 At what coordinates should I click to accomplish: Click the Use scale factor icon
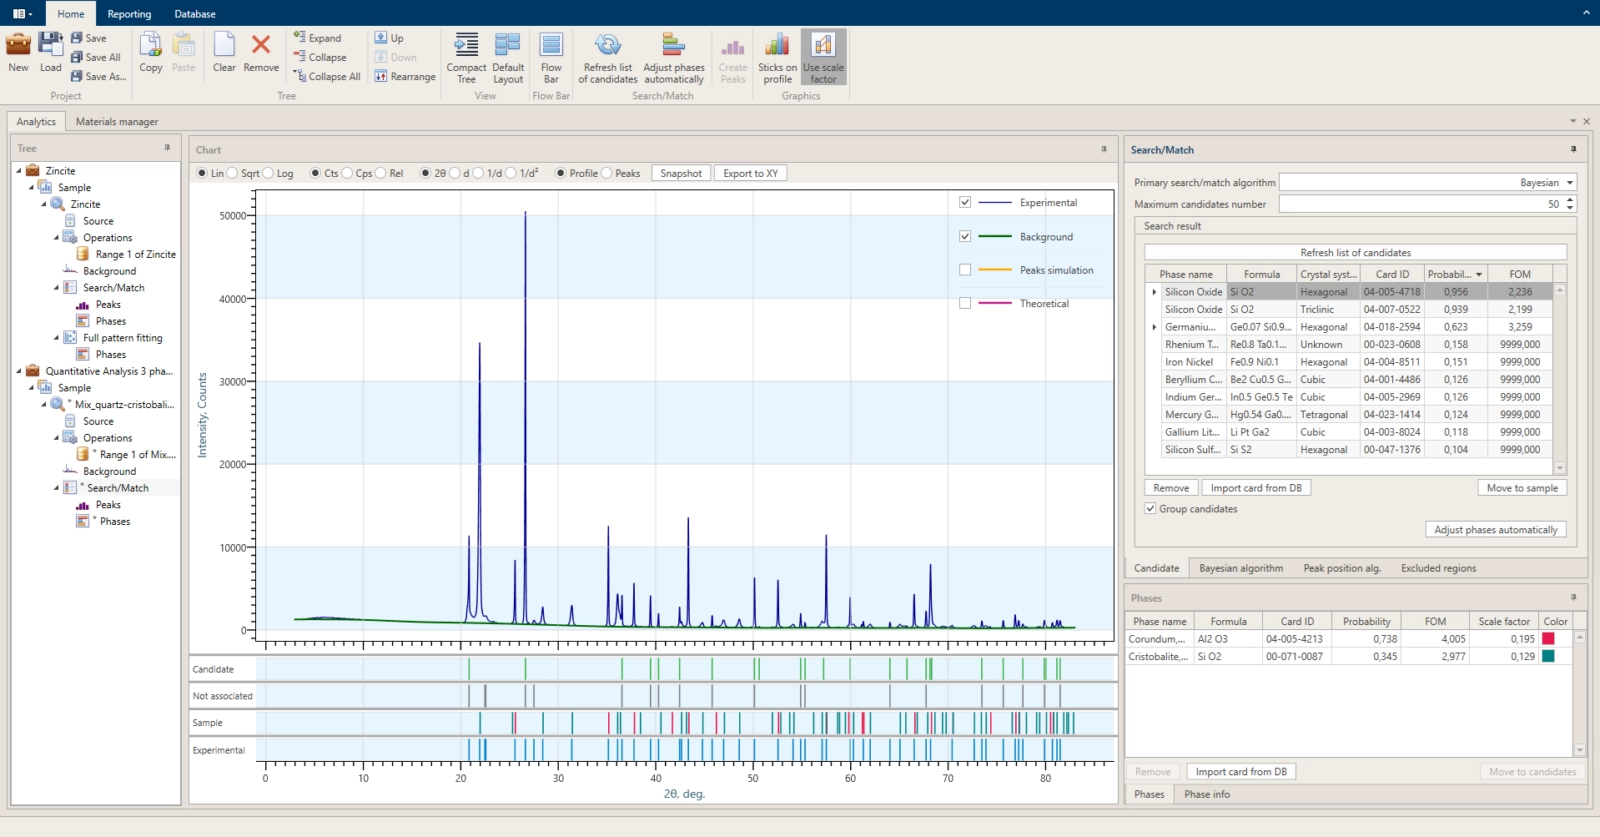[x=823, y=46]
